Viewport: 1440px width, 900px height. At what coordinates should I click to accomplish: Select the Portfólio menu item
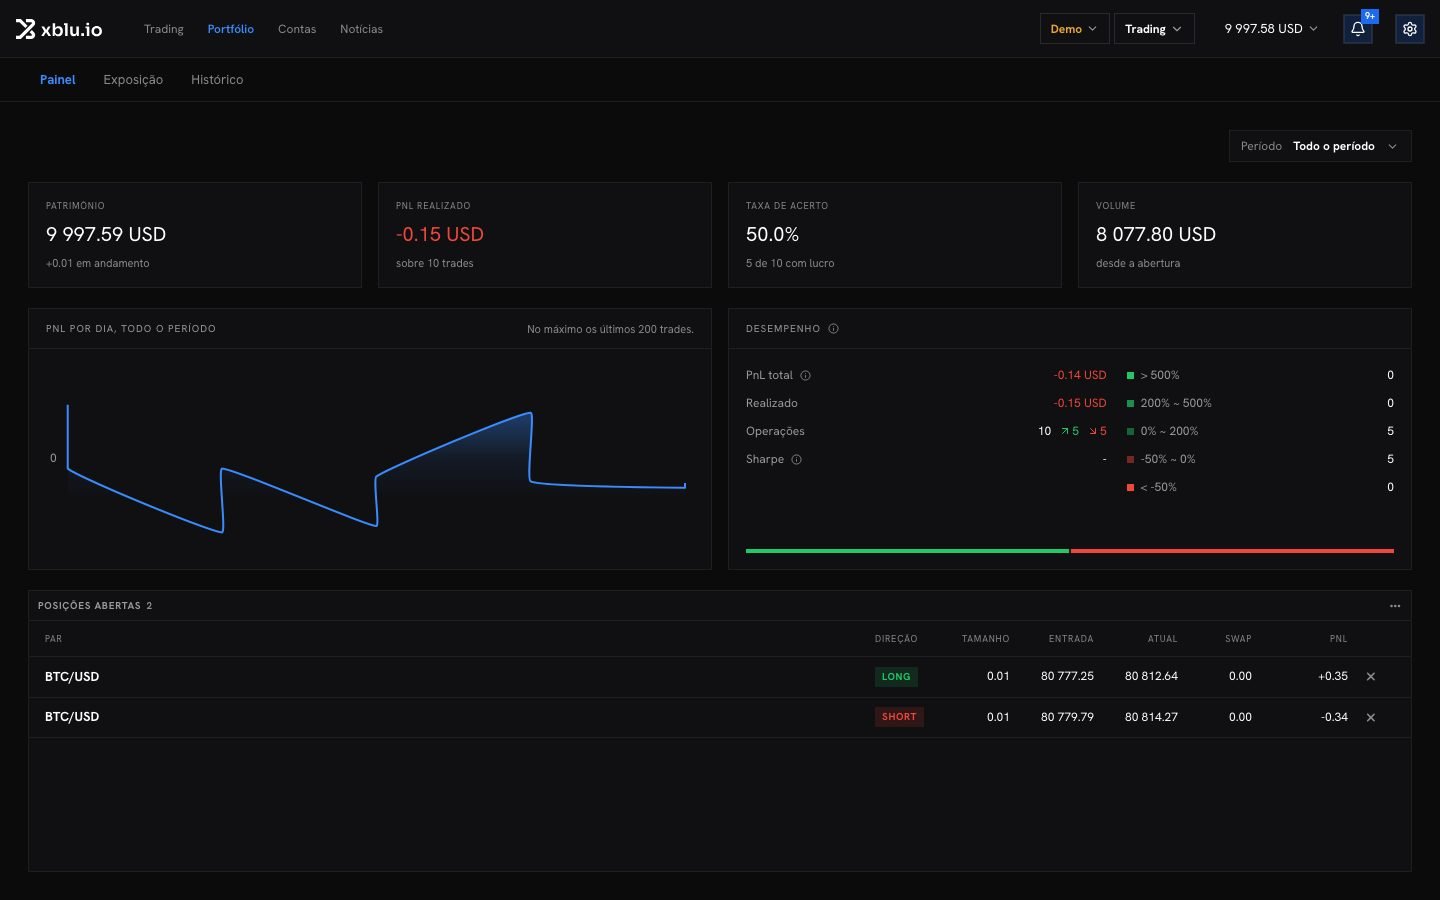click(231, 29)
